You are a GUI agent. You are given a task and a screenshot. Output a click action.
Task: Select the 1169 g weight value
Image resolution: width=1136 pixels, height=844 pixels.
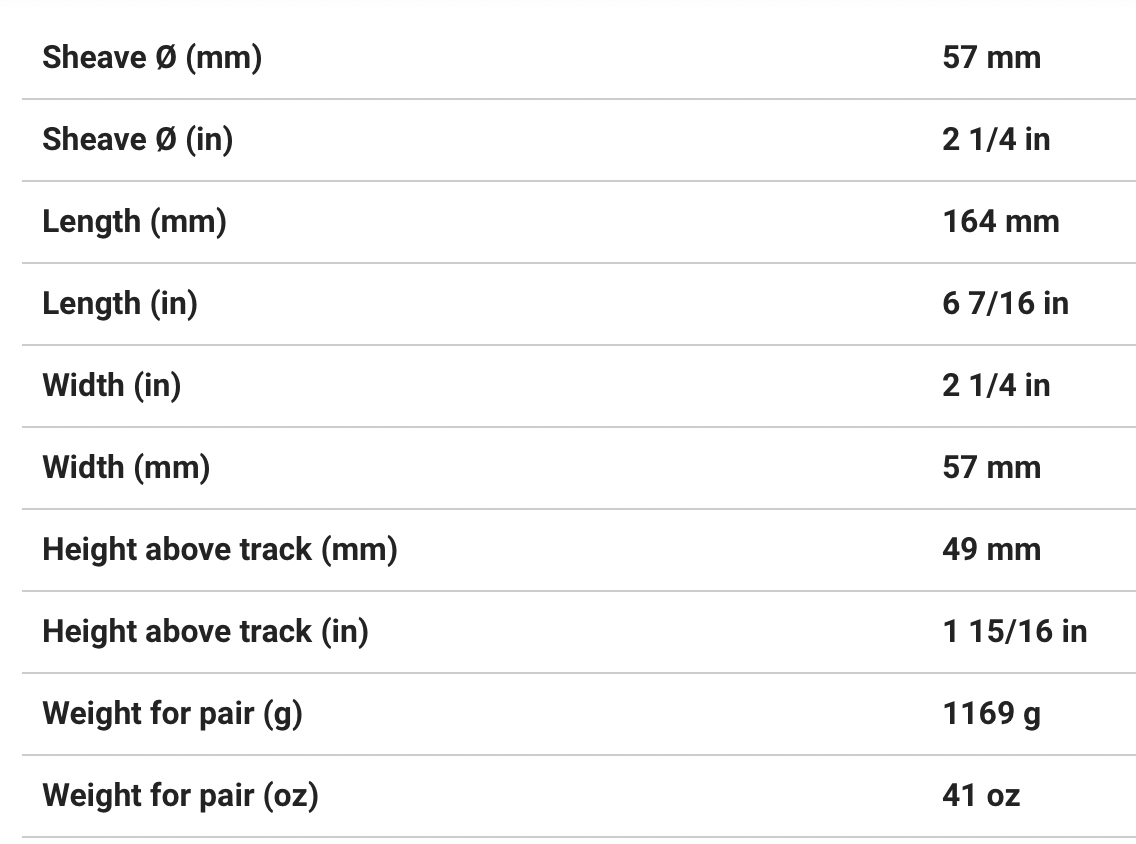point(990,714)
